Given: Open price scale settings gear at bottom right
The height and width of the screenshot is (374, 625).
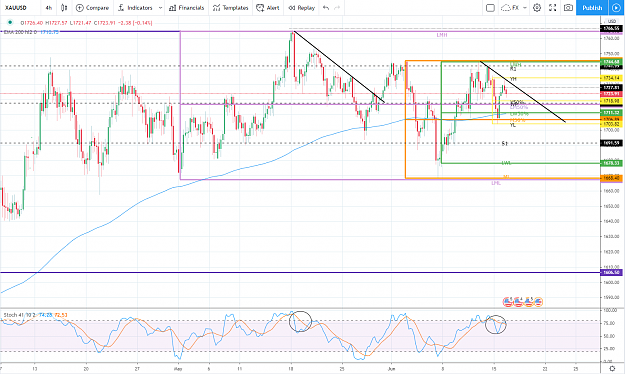Looking at the screenshot, I should tap(612, 368).
